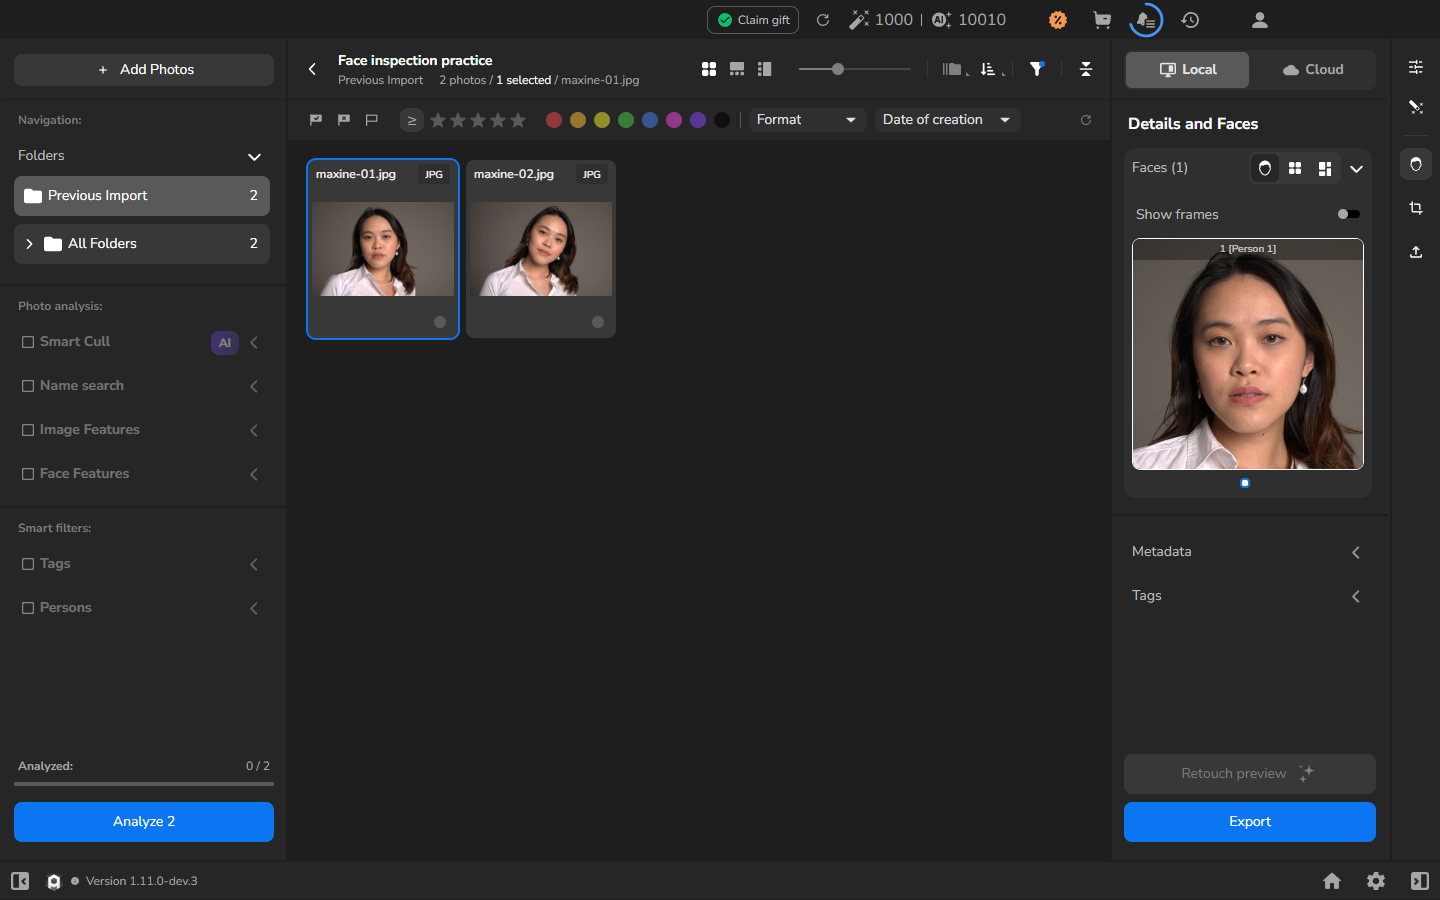
Task: Open the adjustments sliders icon
Action: click(1416, 67)
